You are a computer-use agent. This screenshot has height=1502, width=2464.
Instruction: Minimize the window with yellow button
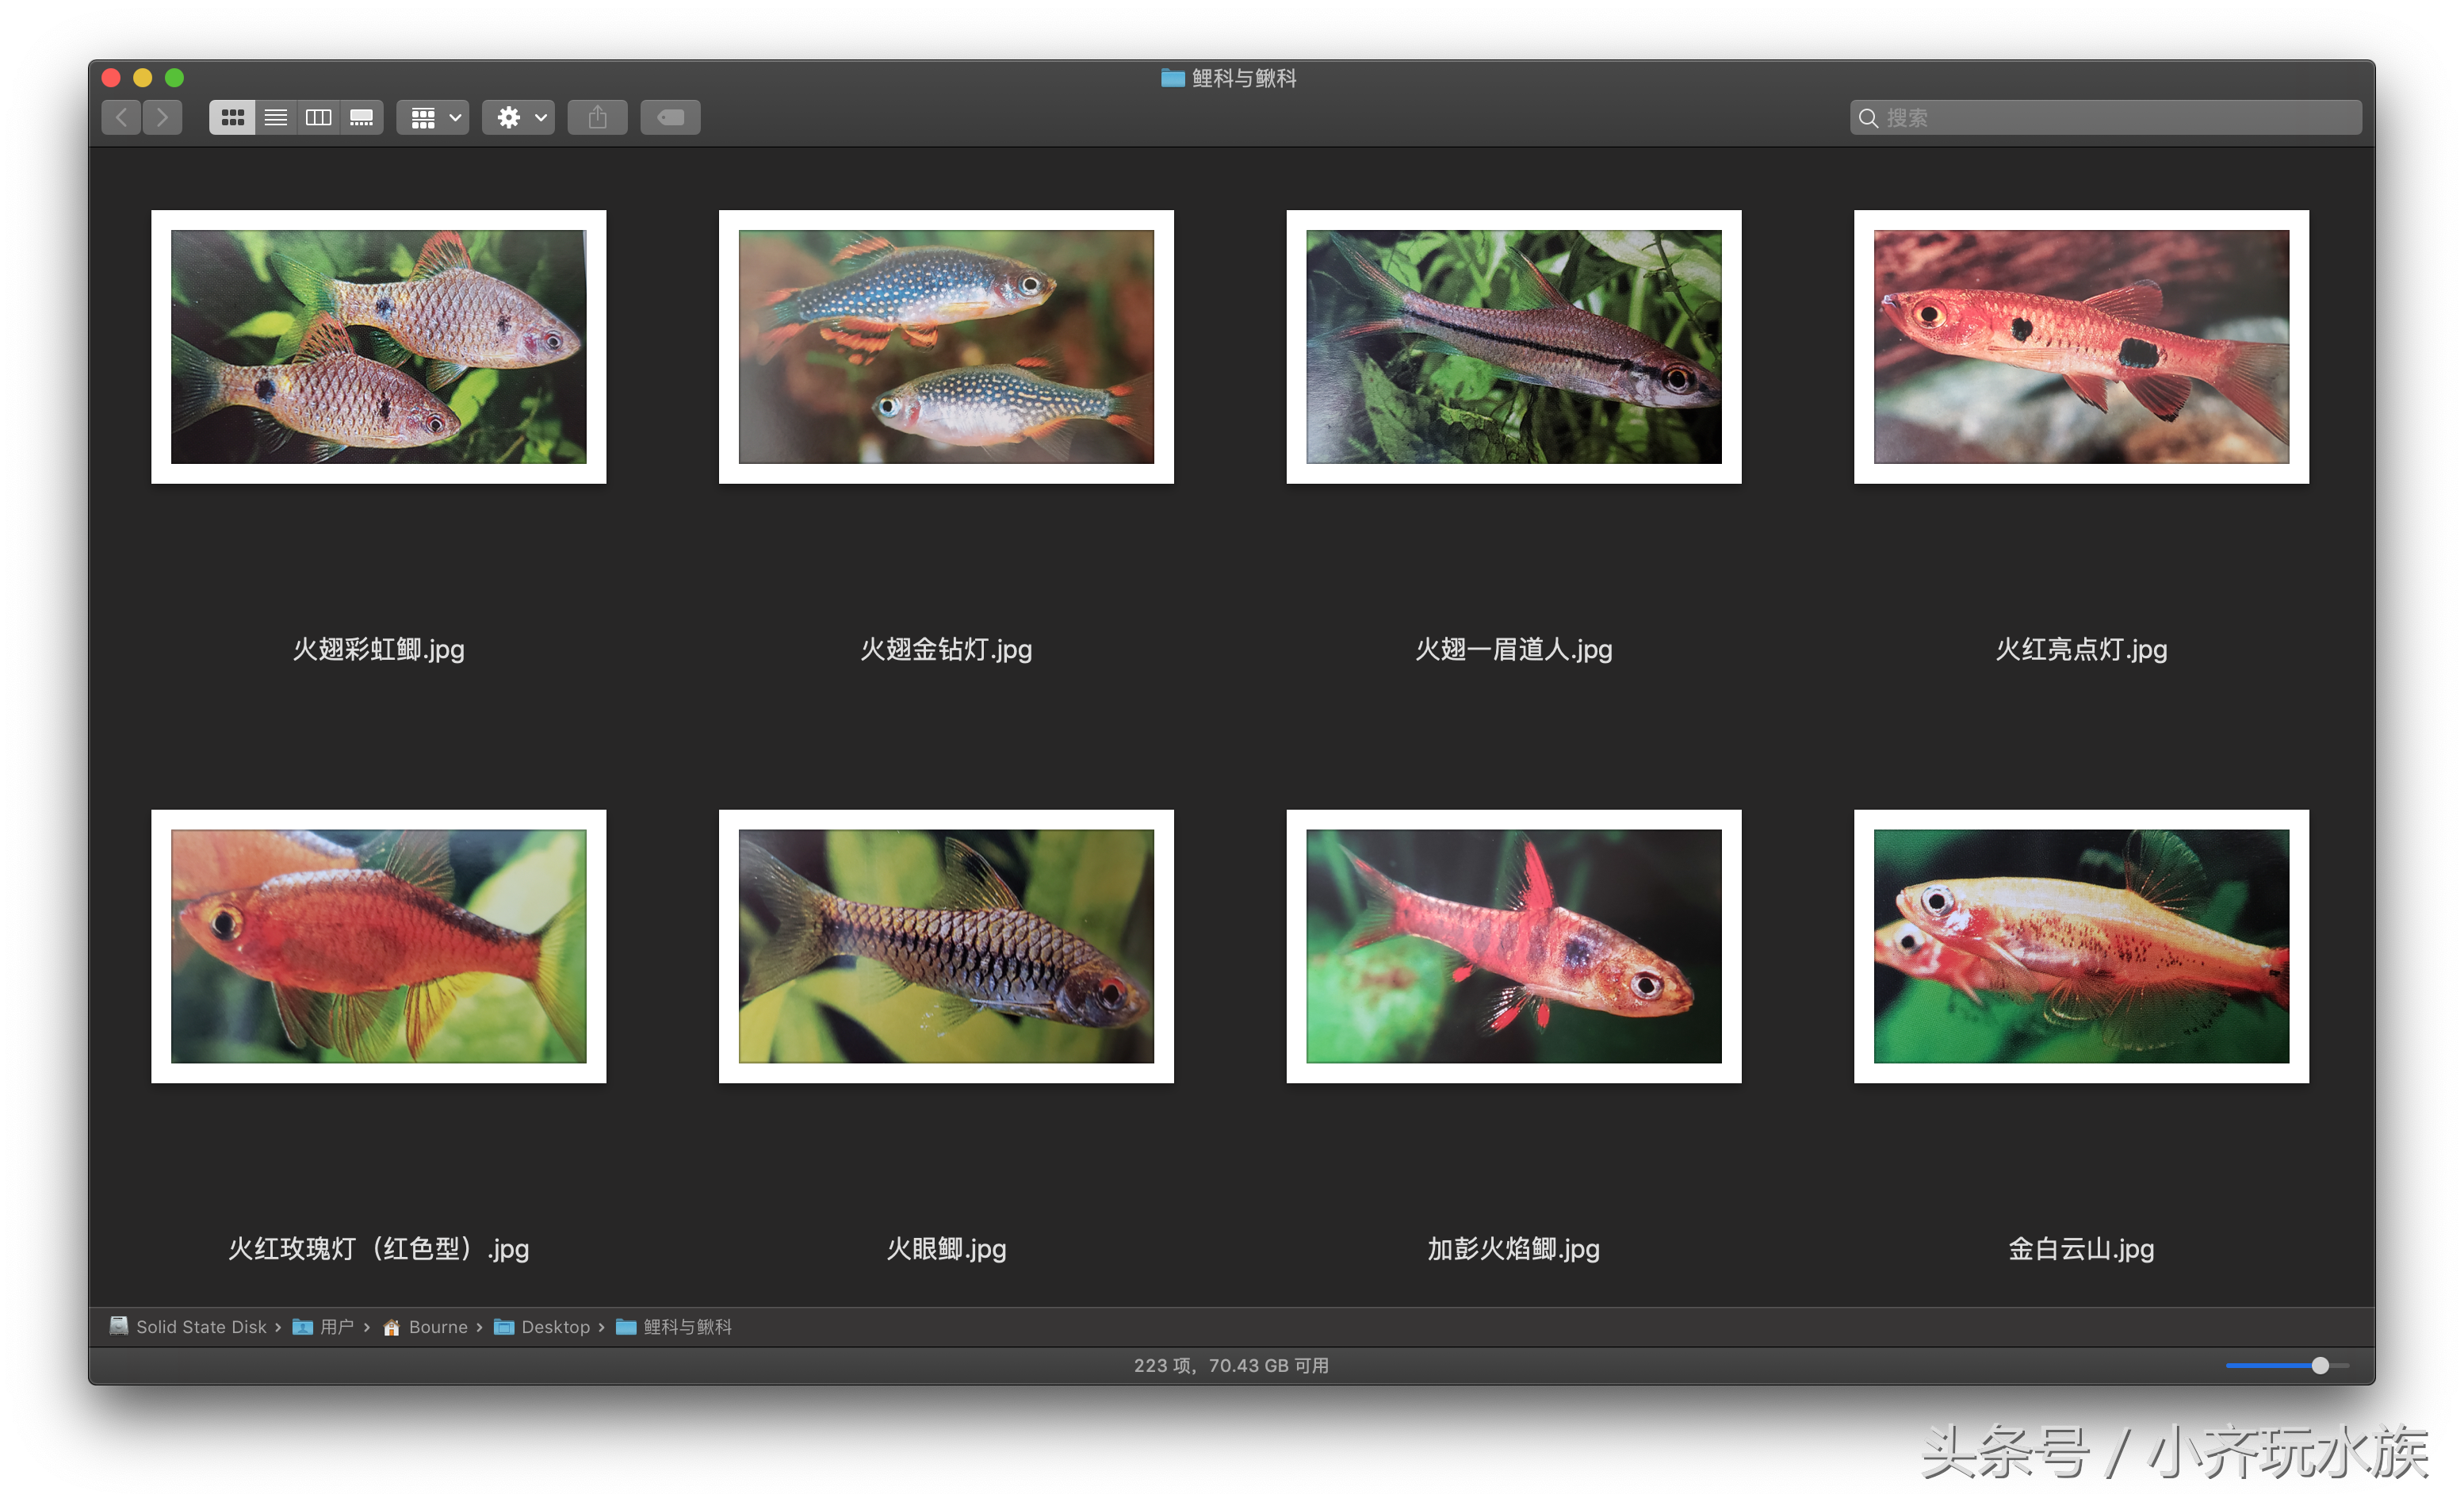[x=143, y=78]
